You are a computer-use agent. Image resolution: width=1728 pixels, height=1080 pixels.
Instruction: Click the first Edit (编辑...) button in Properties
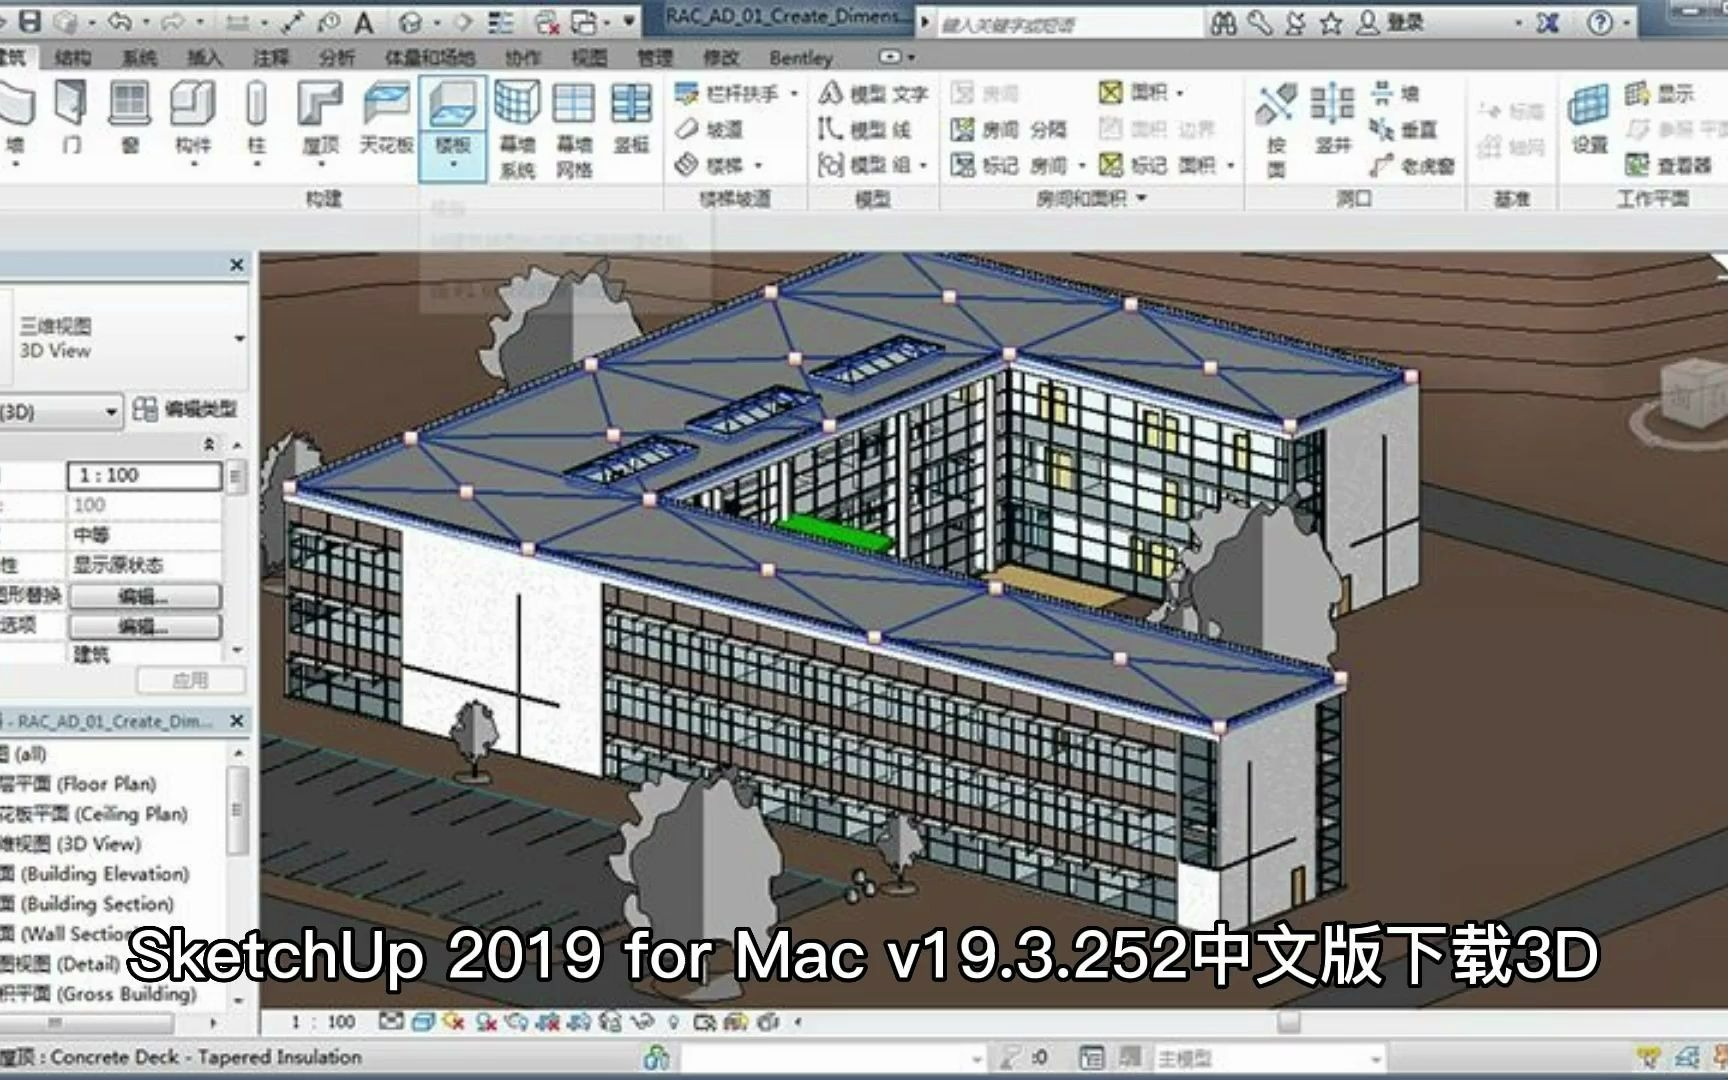click(x=144, y=597)
